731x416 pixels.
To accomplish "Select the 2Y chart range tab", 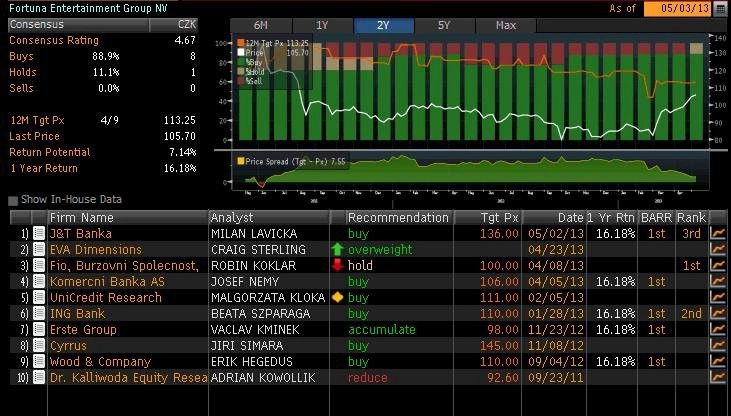I will [383, 25].
